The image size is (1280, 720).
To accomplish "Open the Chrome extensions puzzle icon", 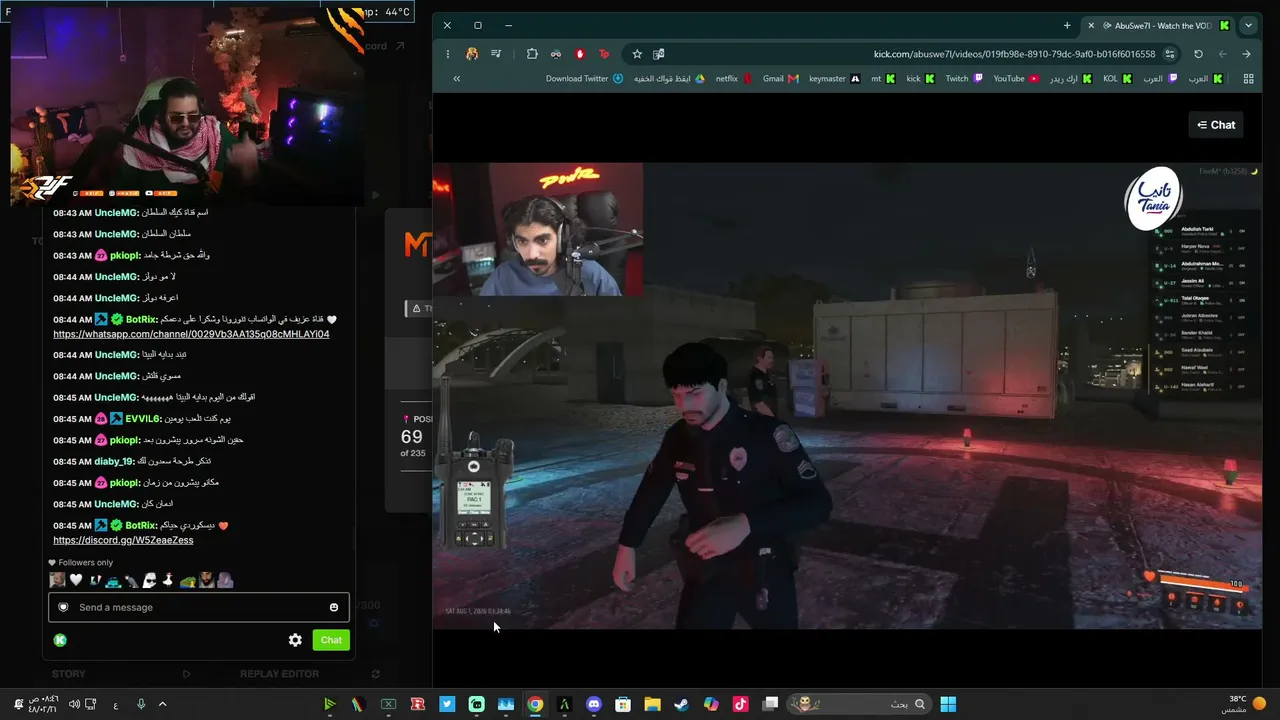I will click(532, 54).
